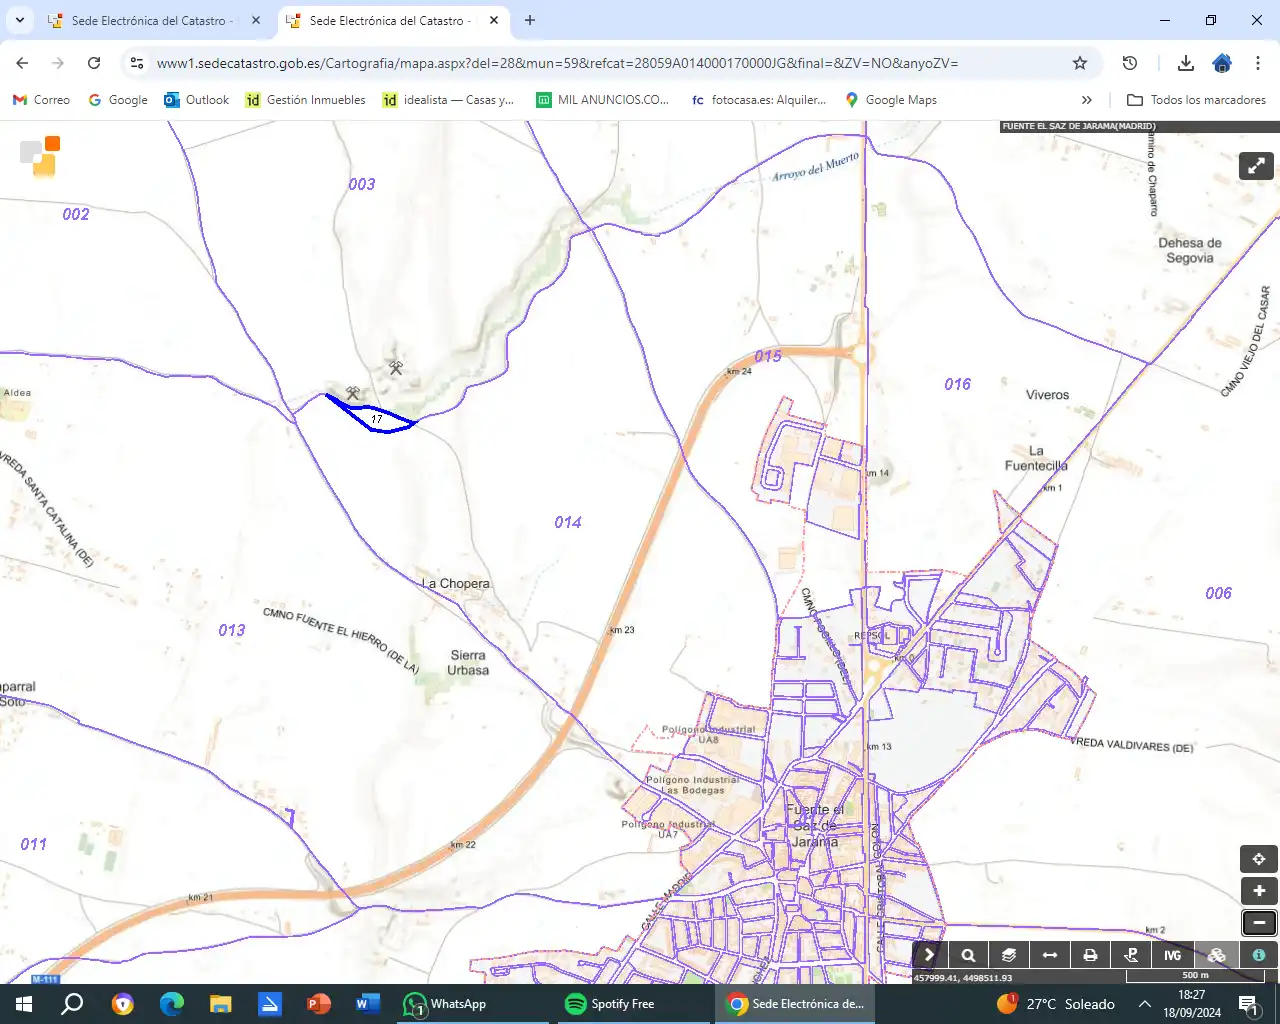Open a new browser tab
1280x1024 pixels.
(530, 20)
